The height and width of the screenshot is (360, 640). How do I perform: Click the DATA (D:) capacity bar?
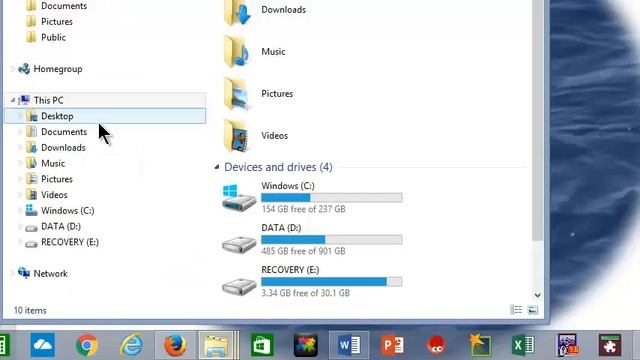(x=331, y=240)
